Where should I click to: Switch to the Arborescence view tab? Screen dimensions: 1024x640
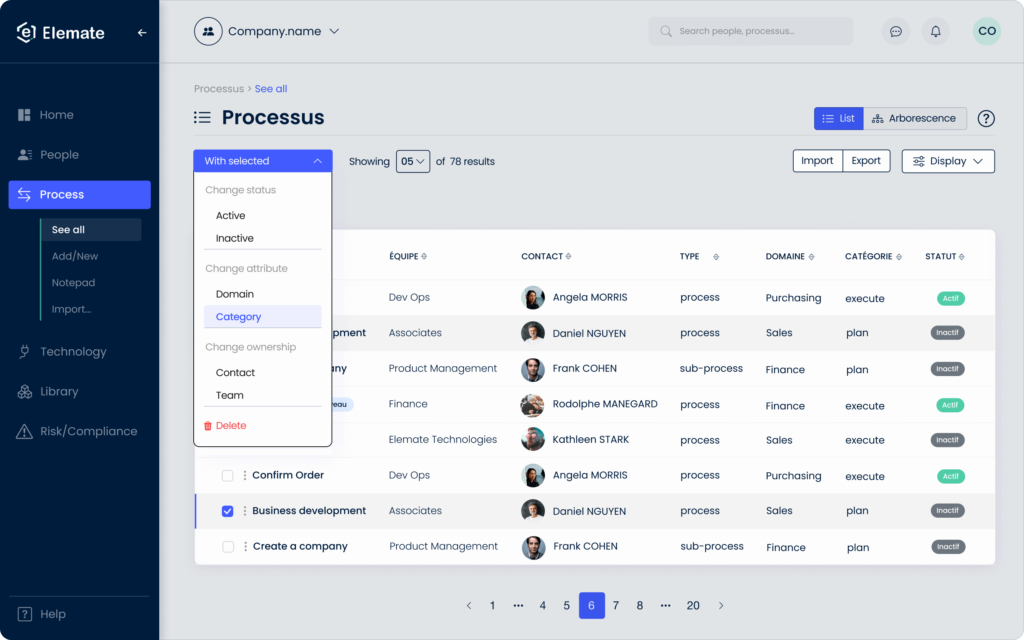pyautogui.click(x=915, y=118)
